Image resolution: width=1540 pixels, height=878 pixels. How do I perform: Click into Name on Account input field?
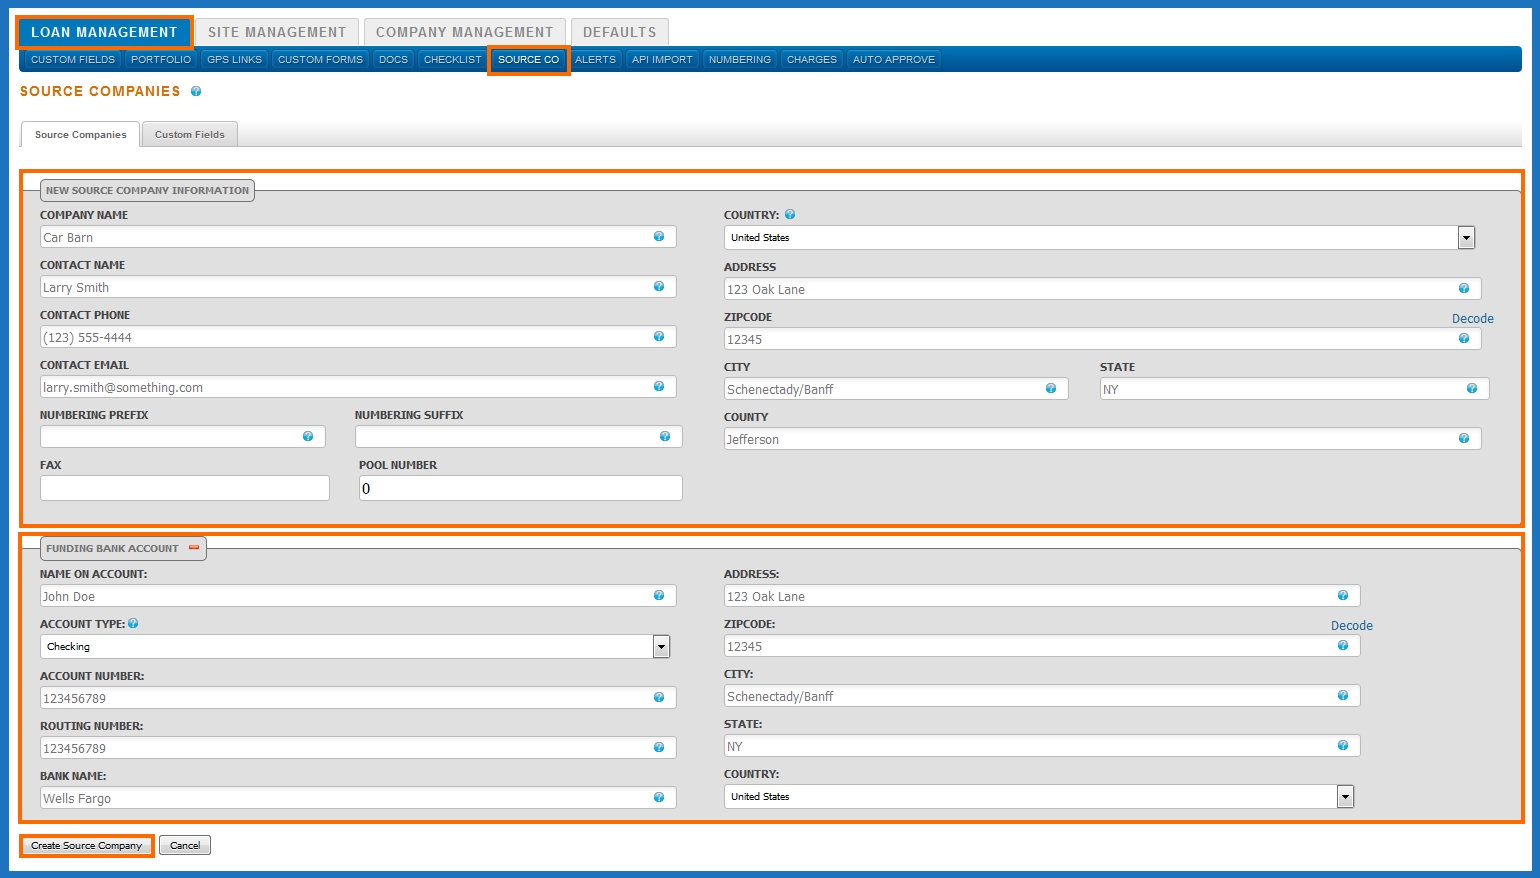358,596
